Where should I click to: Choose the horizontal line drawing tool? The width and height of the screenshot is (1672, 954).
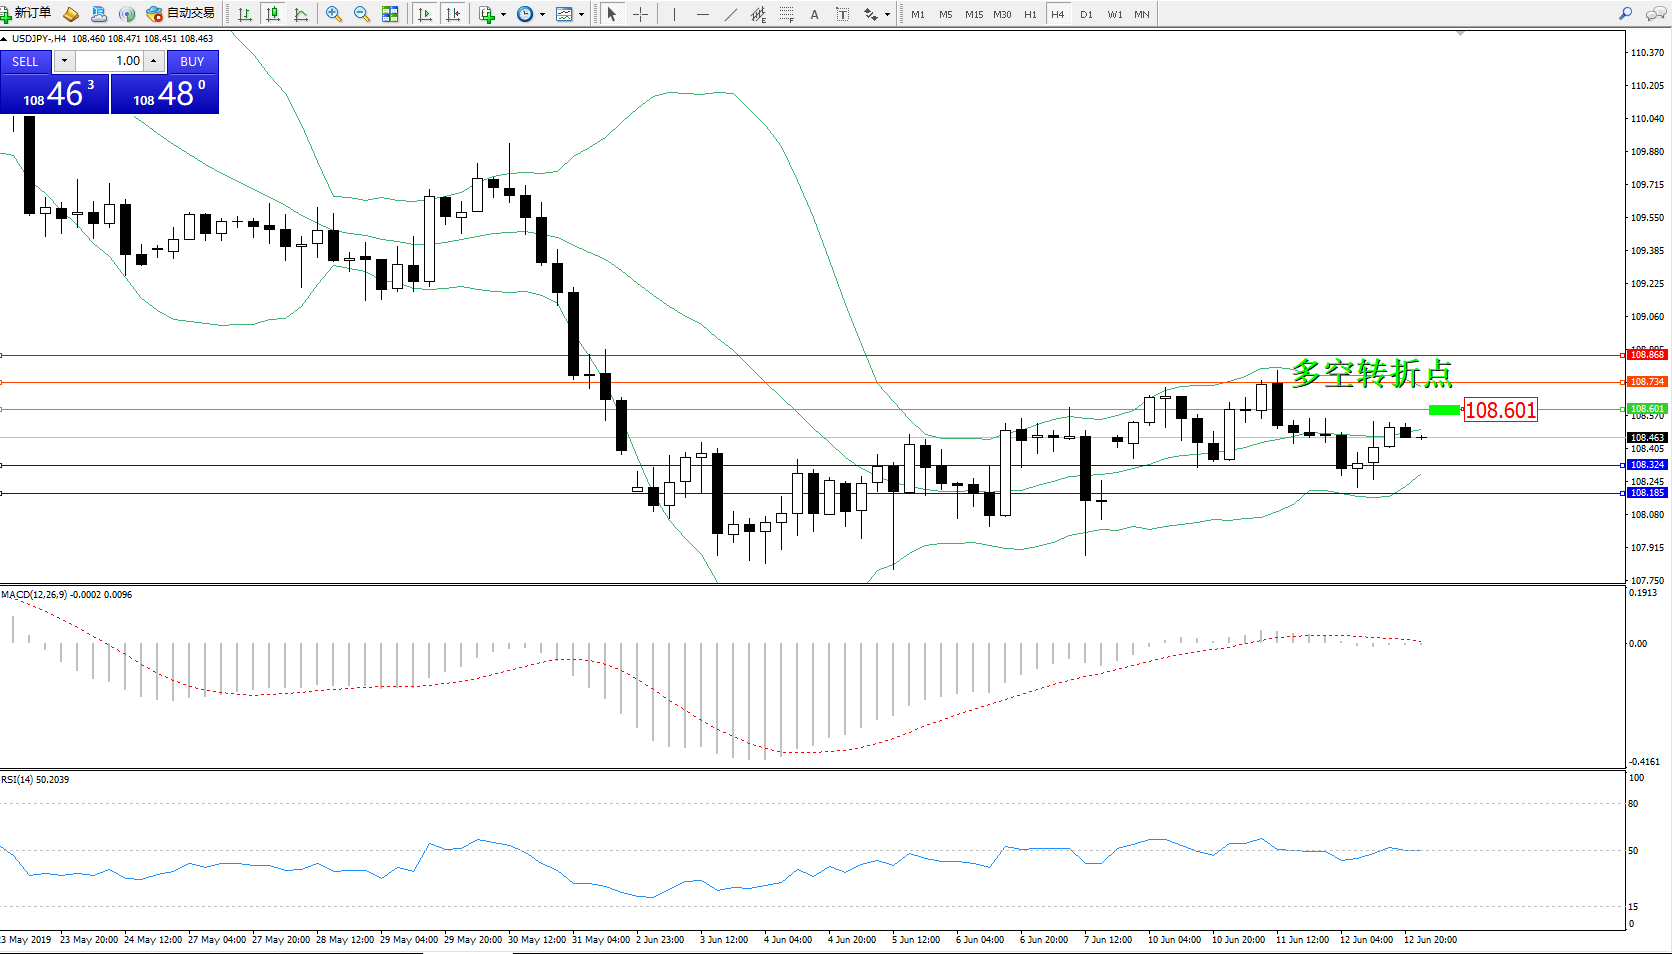coord(703,14)
